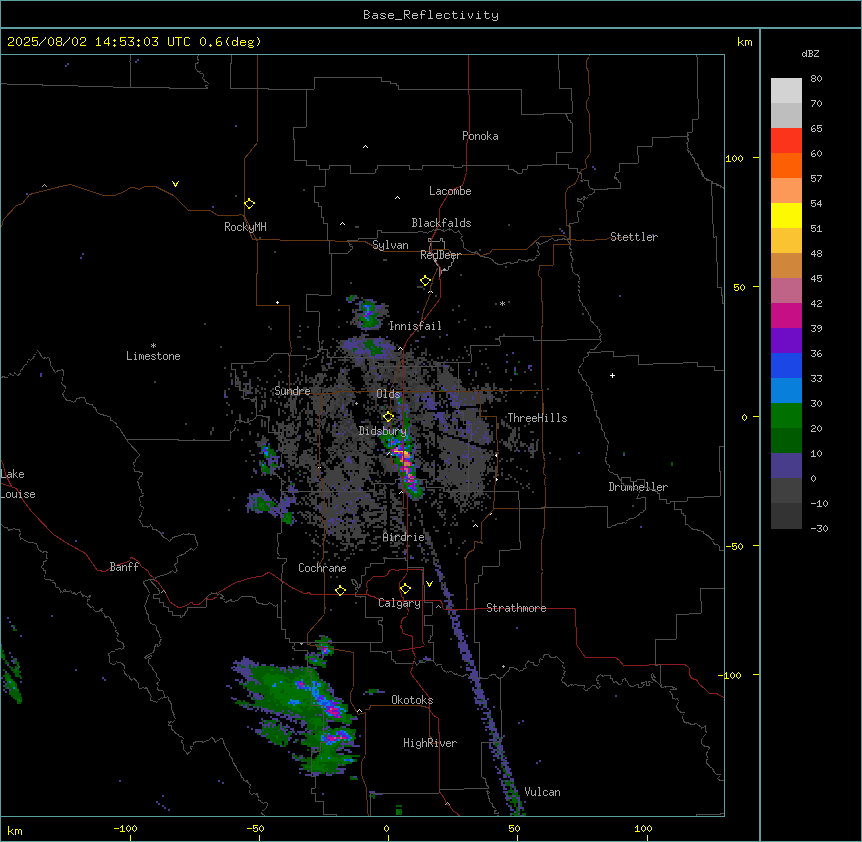Screen dimensions: 862x842
Task: Click the Olds label
Action: 388,394
